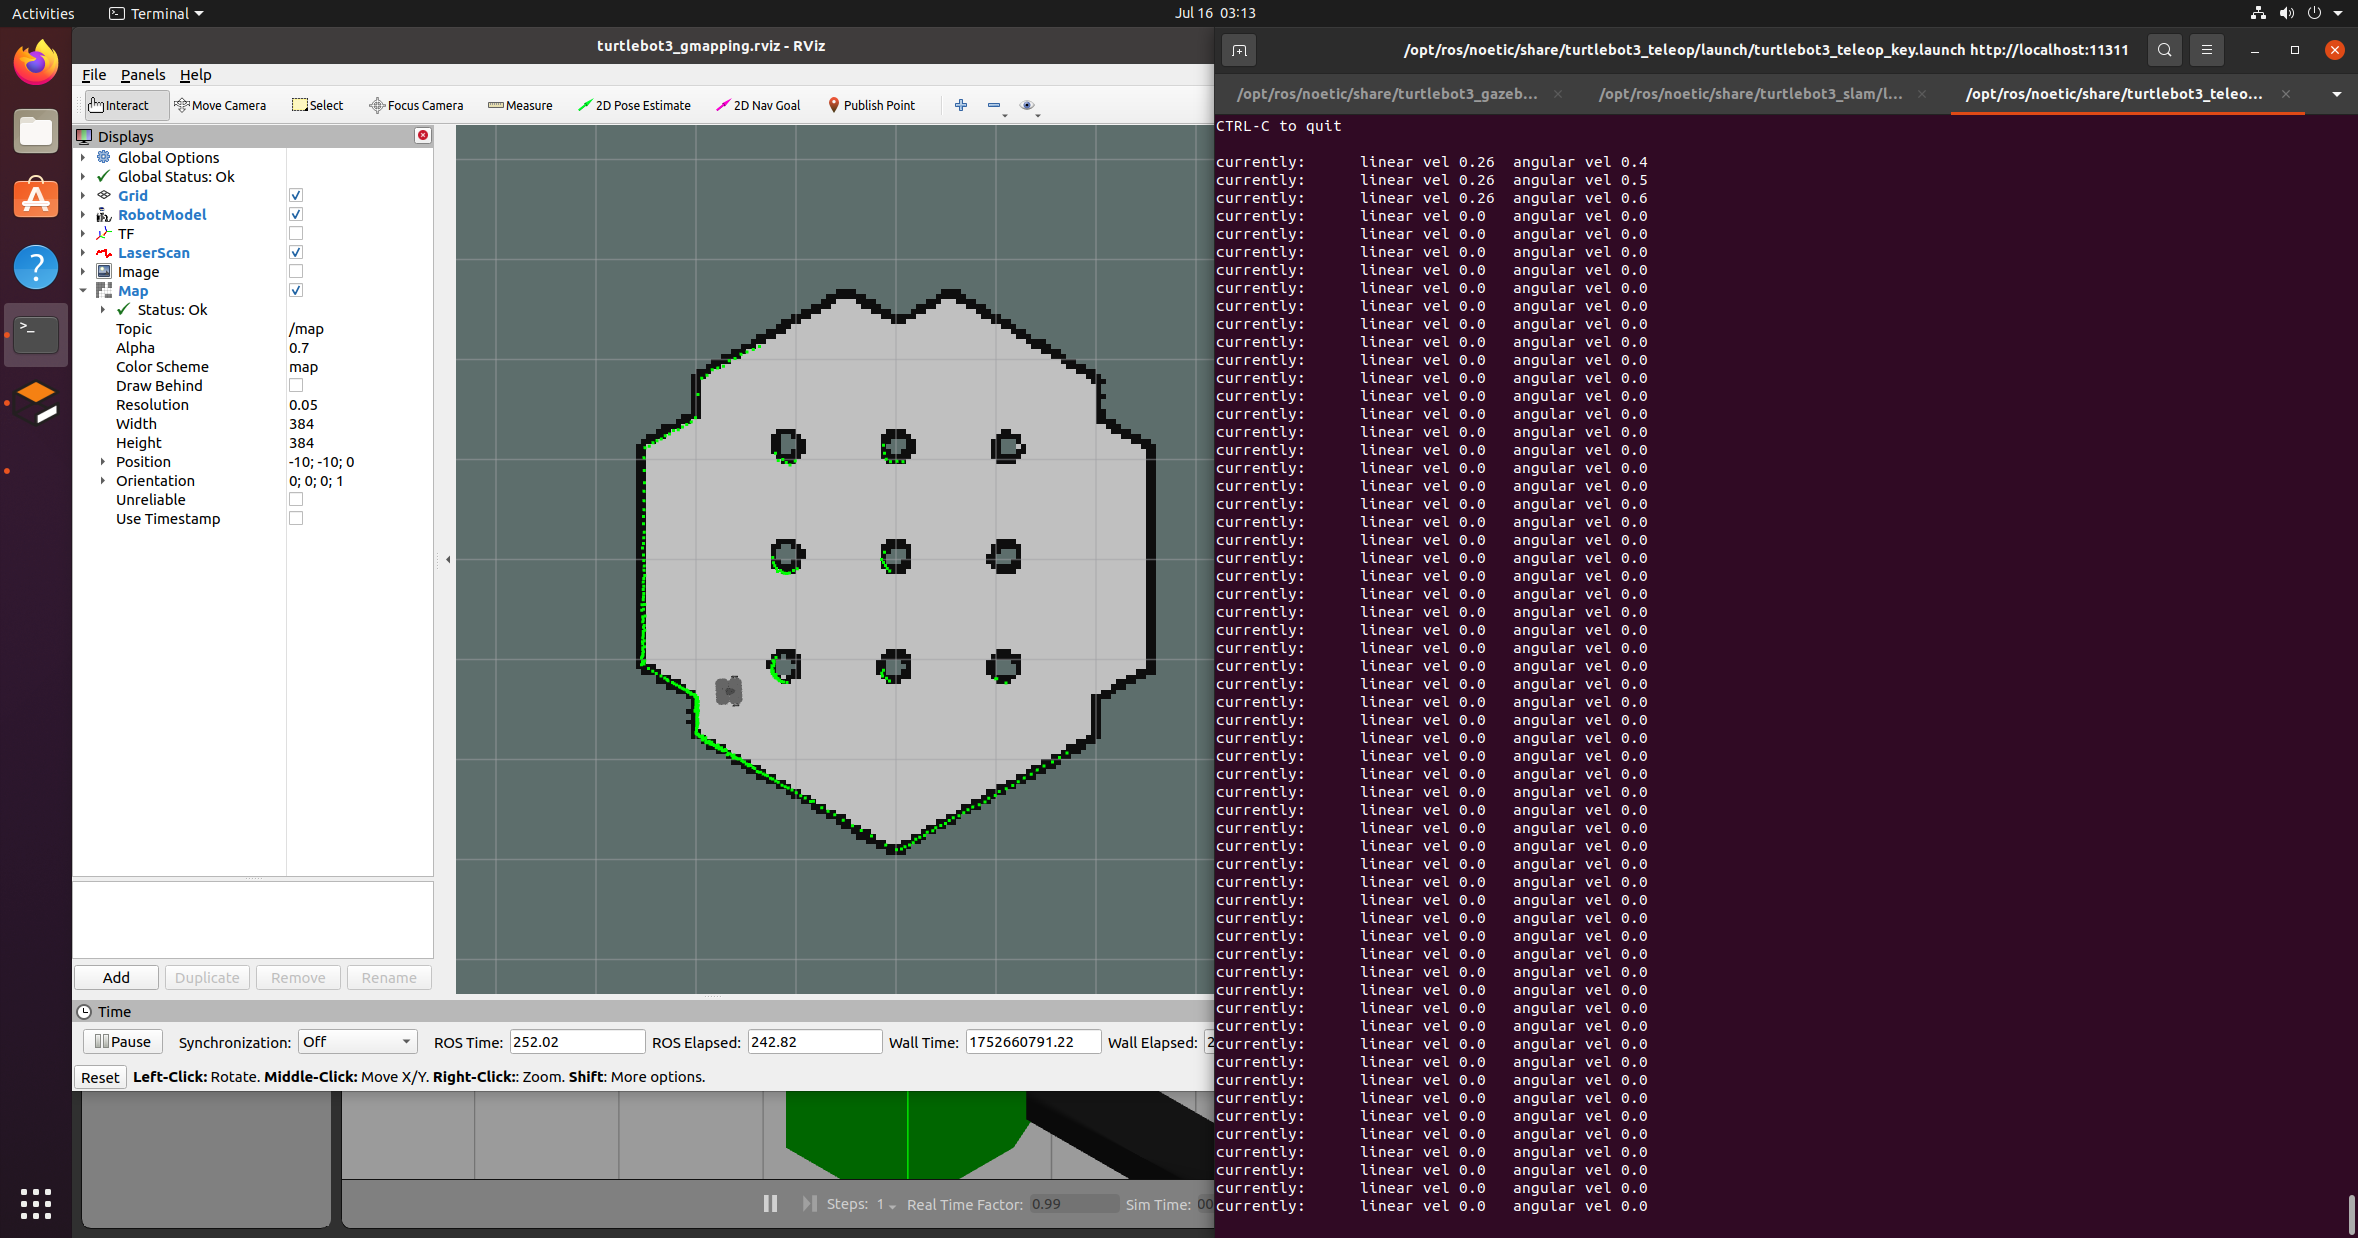Open the Focus Camera tool
Screen dimensions: 2358x1238
pos(416,105)
